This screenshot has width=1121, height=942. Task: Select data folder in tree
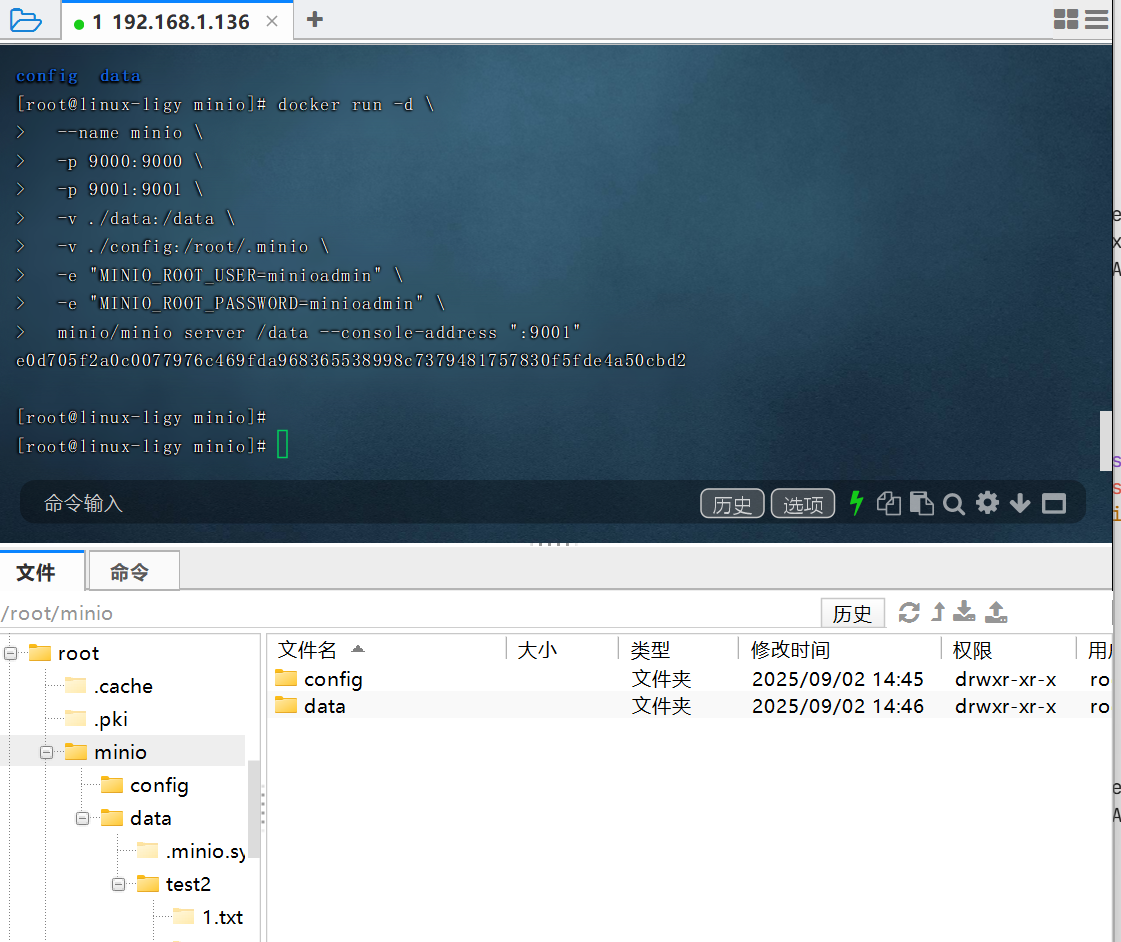pos(137,818)
